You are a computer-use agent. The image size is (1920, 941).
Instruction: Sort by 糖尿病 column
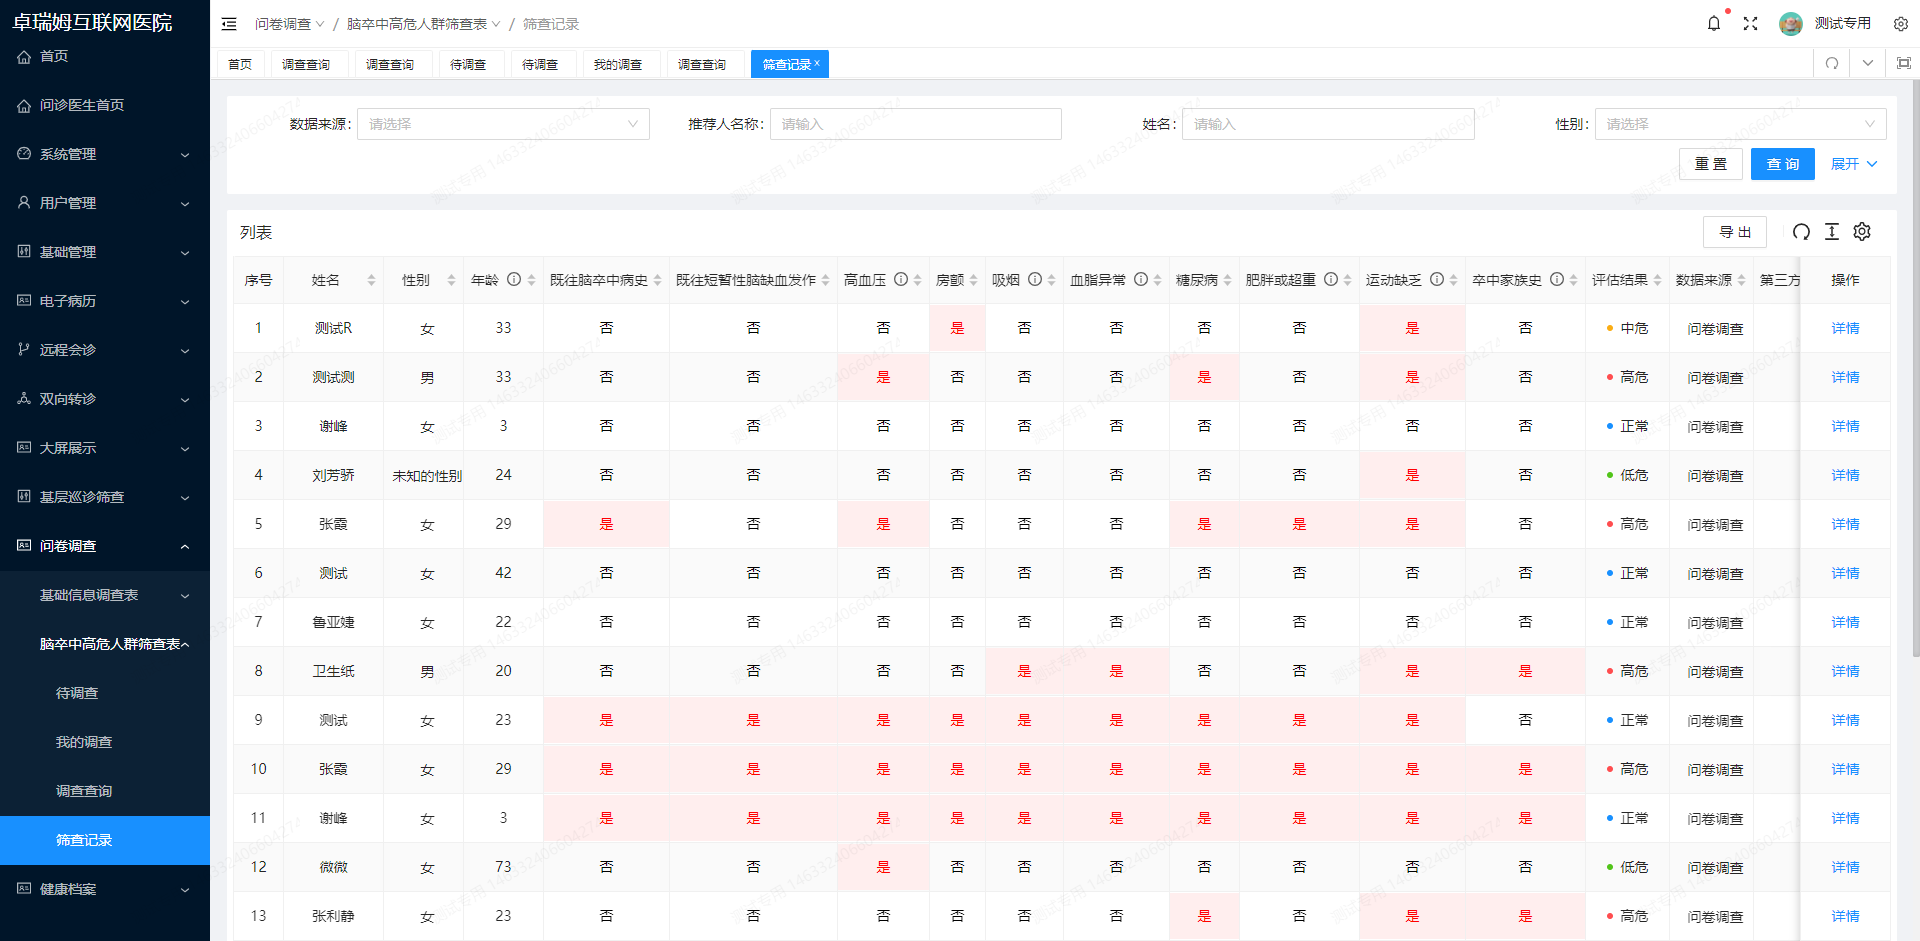[1227, 280]
